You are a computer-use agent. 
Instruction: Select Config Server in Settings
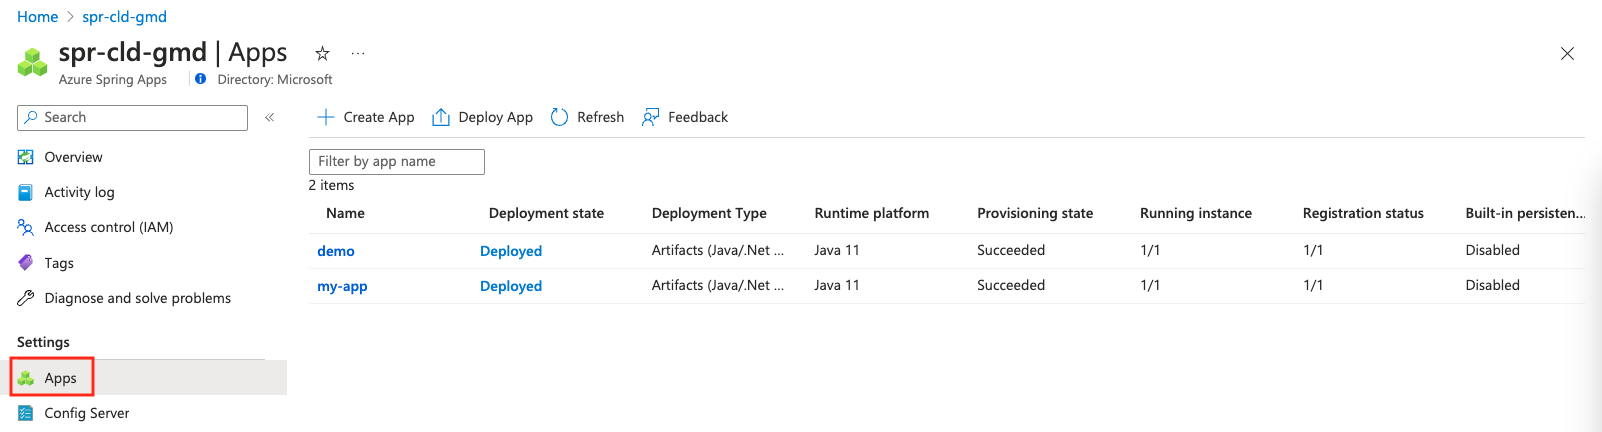pyautogui.click(x=86, y=413)
